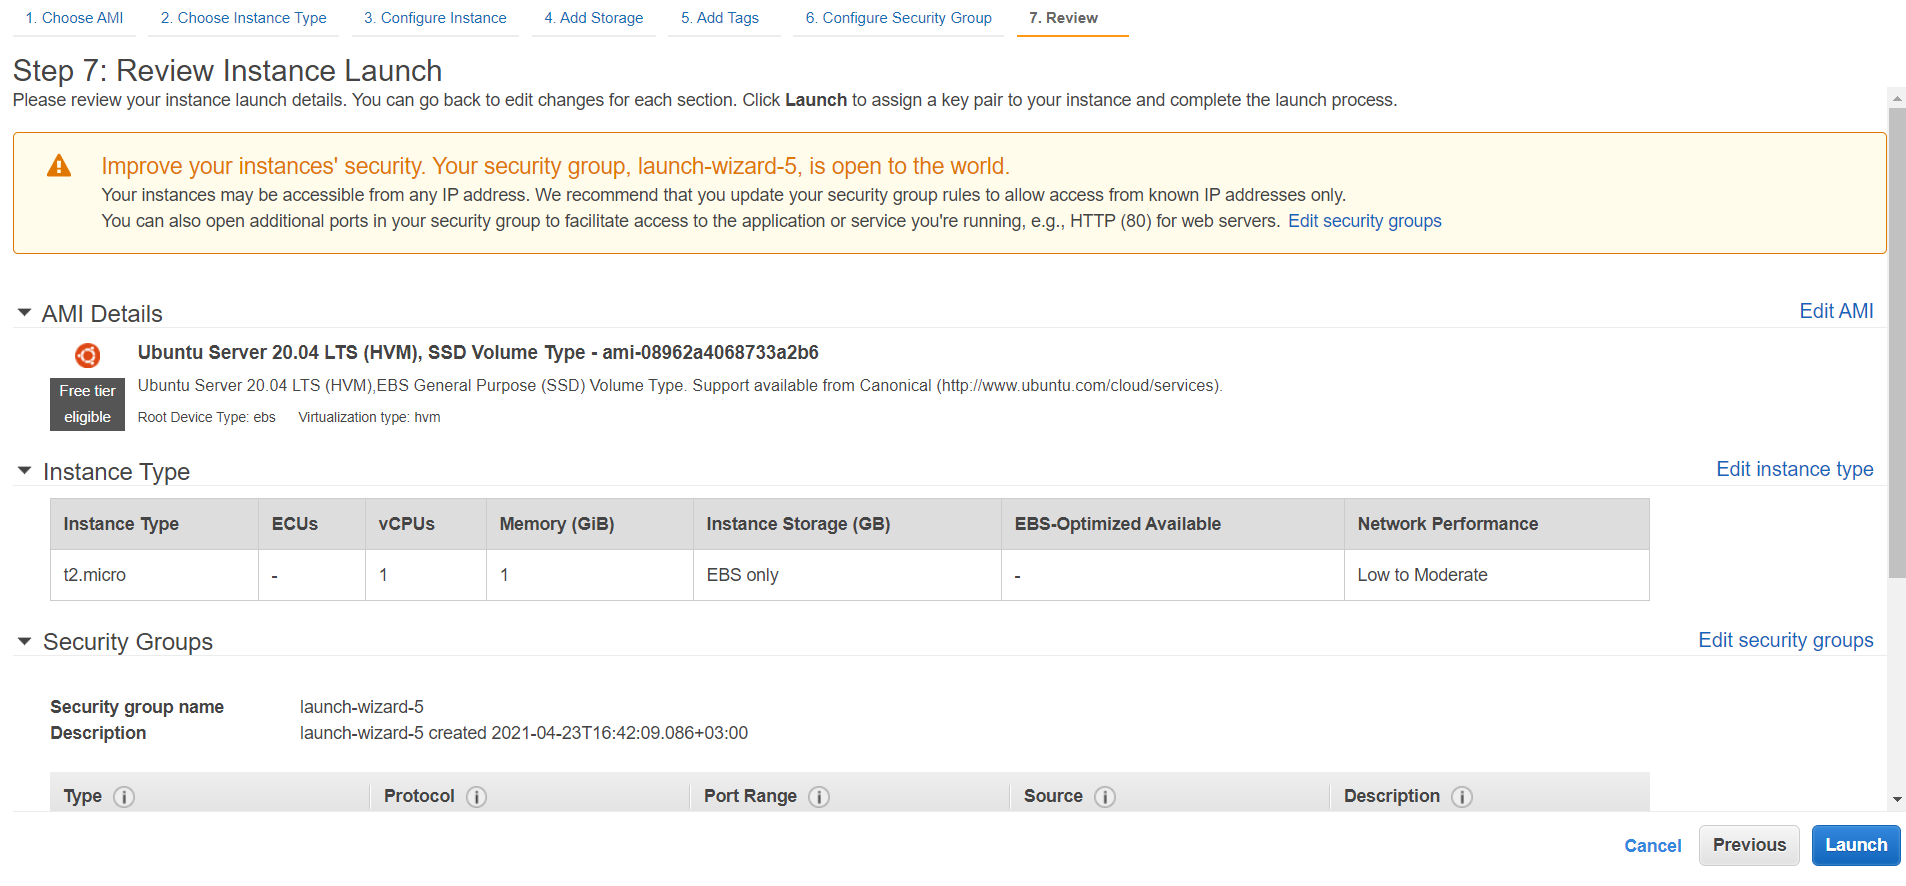Select the t2.micro table cell

pos(154,575)
